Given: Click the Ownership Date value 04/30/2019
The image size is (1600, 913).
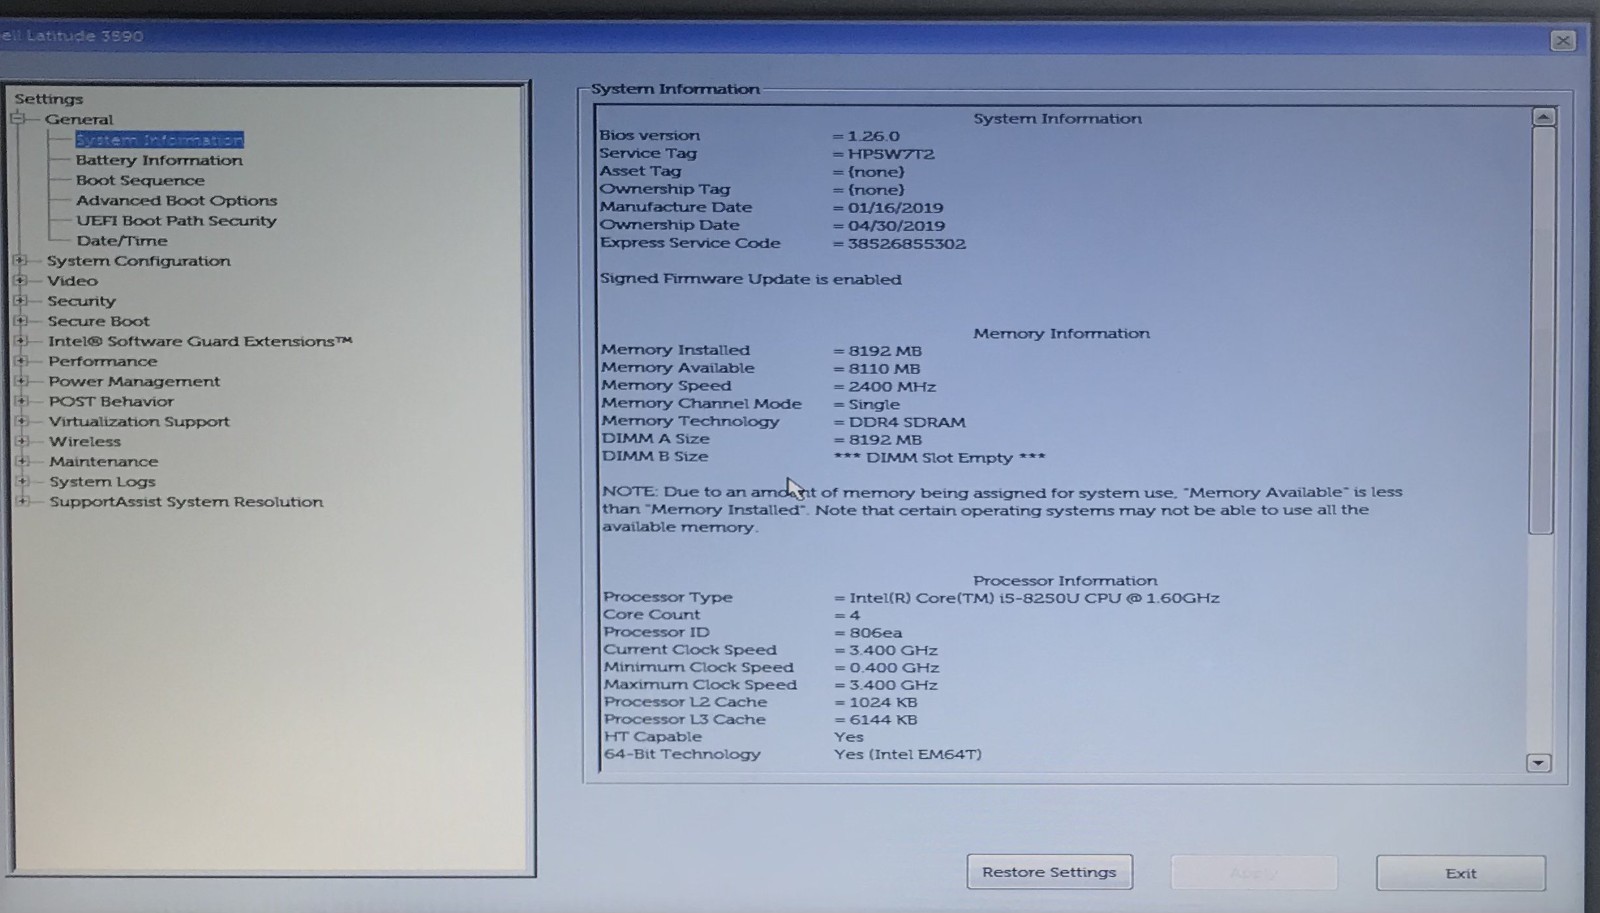Looking at the screenshot, I should (896, 226).
